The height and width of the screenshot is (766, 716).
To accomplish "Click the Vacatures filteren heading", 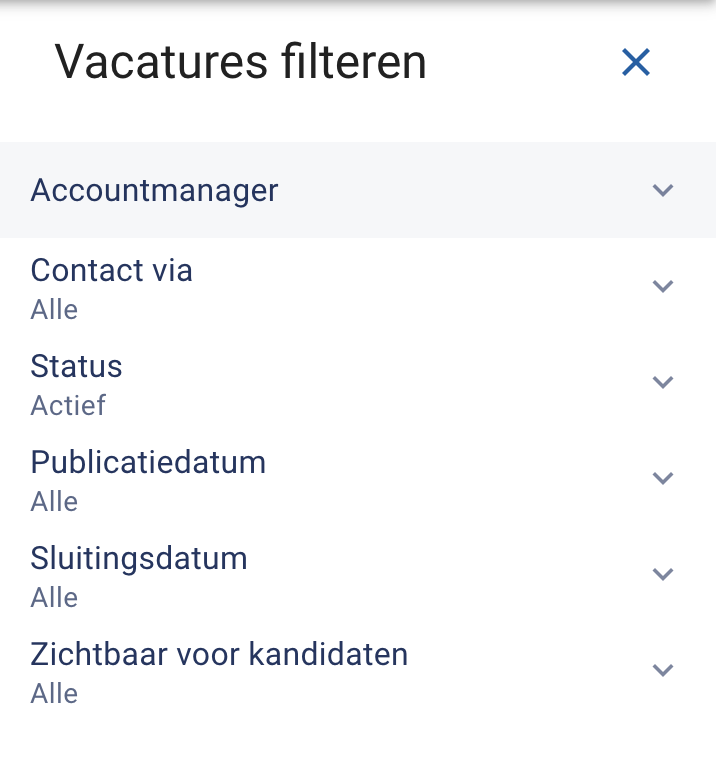I will click(240, 62).
